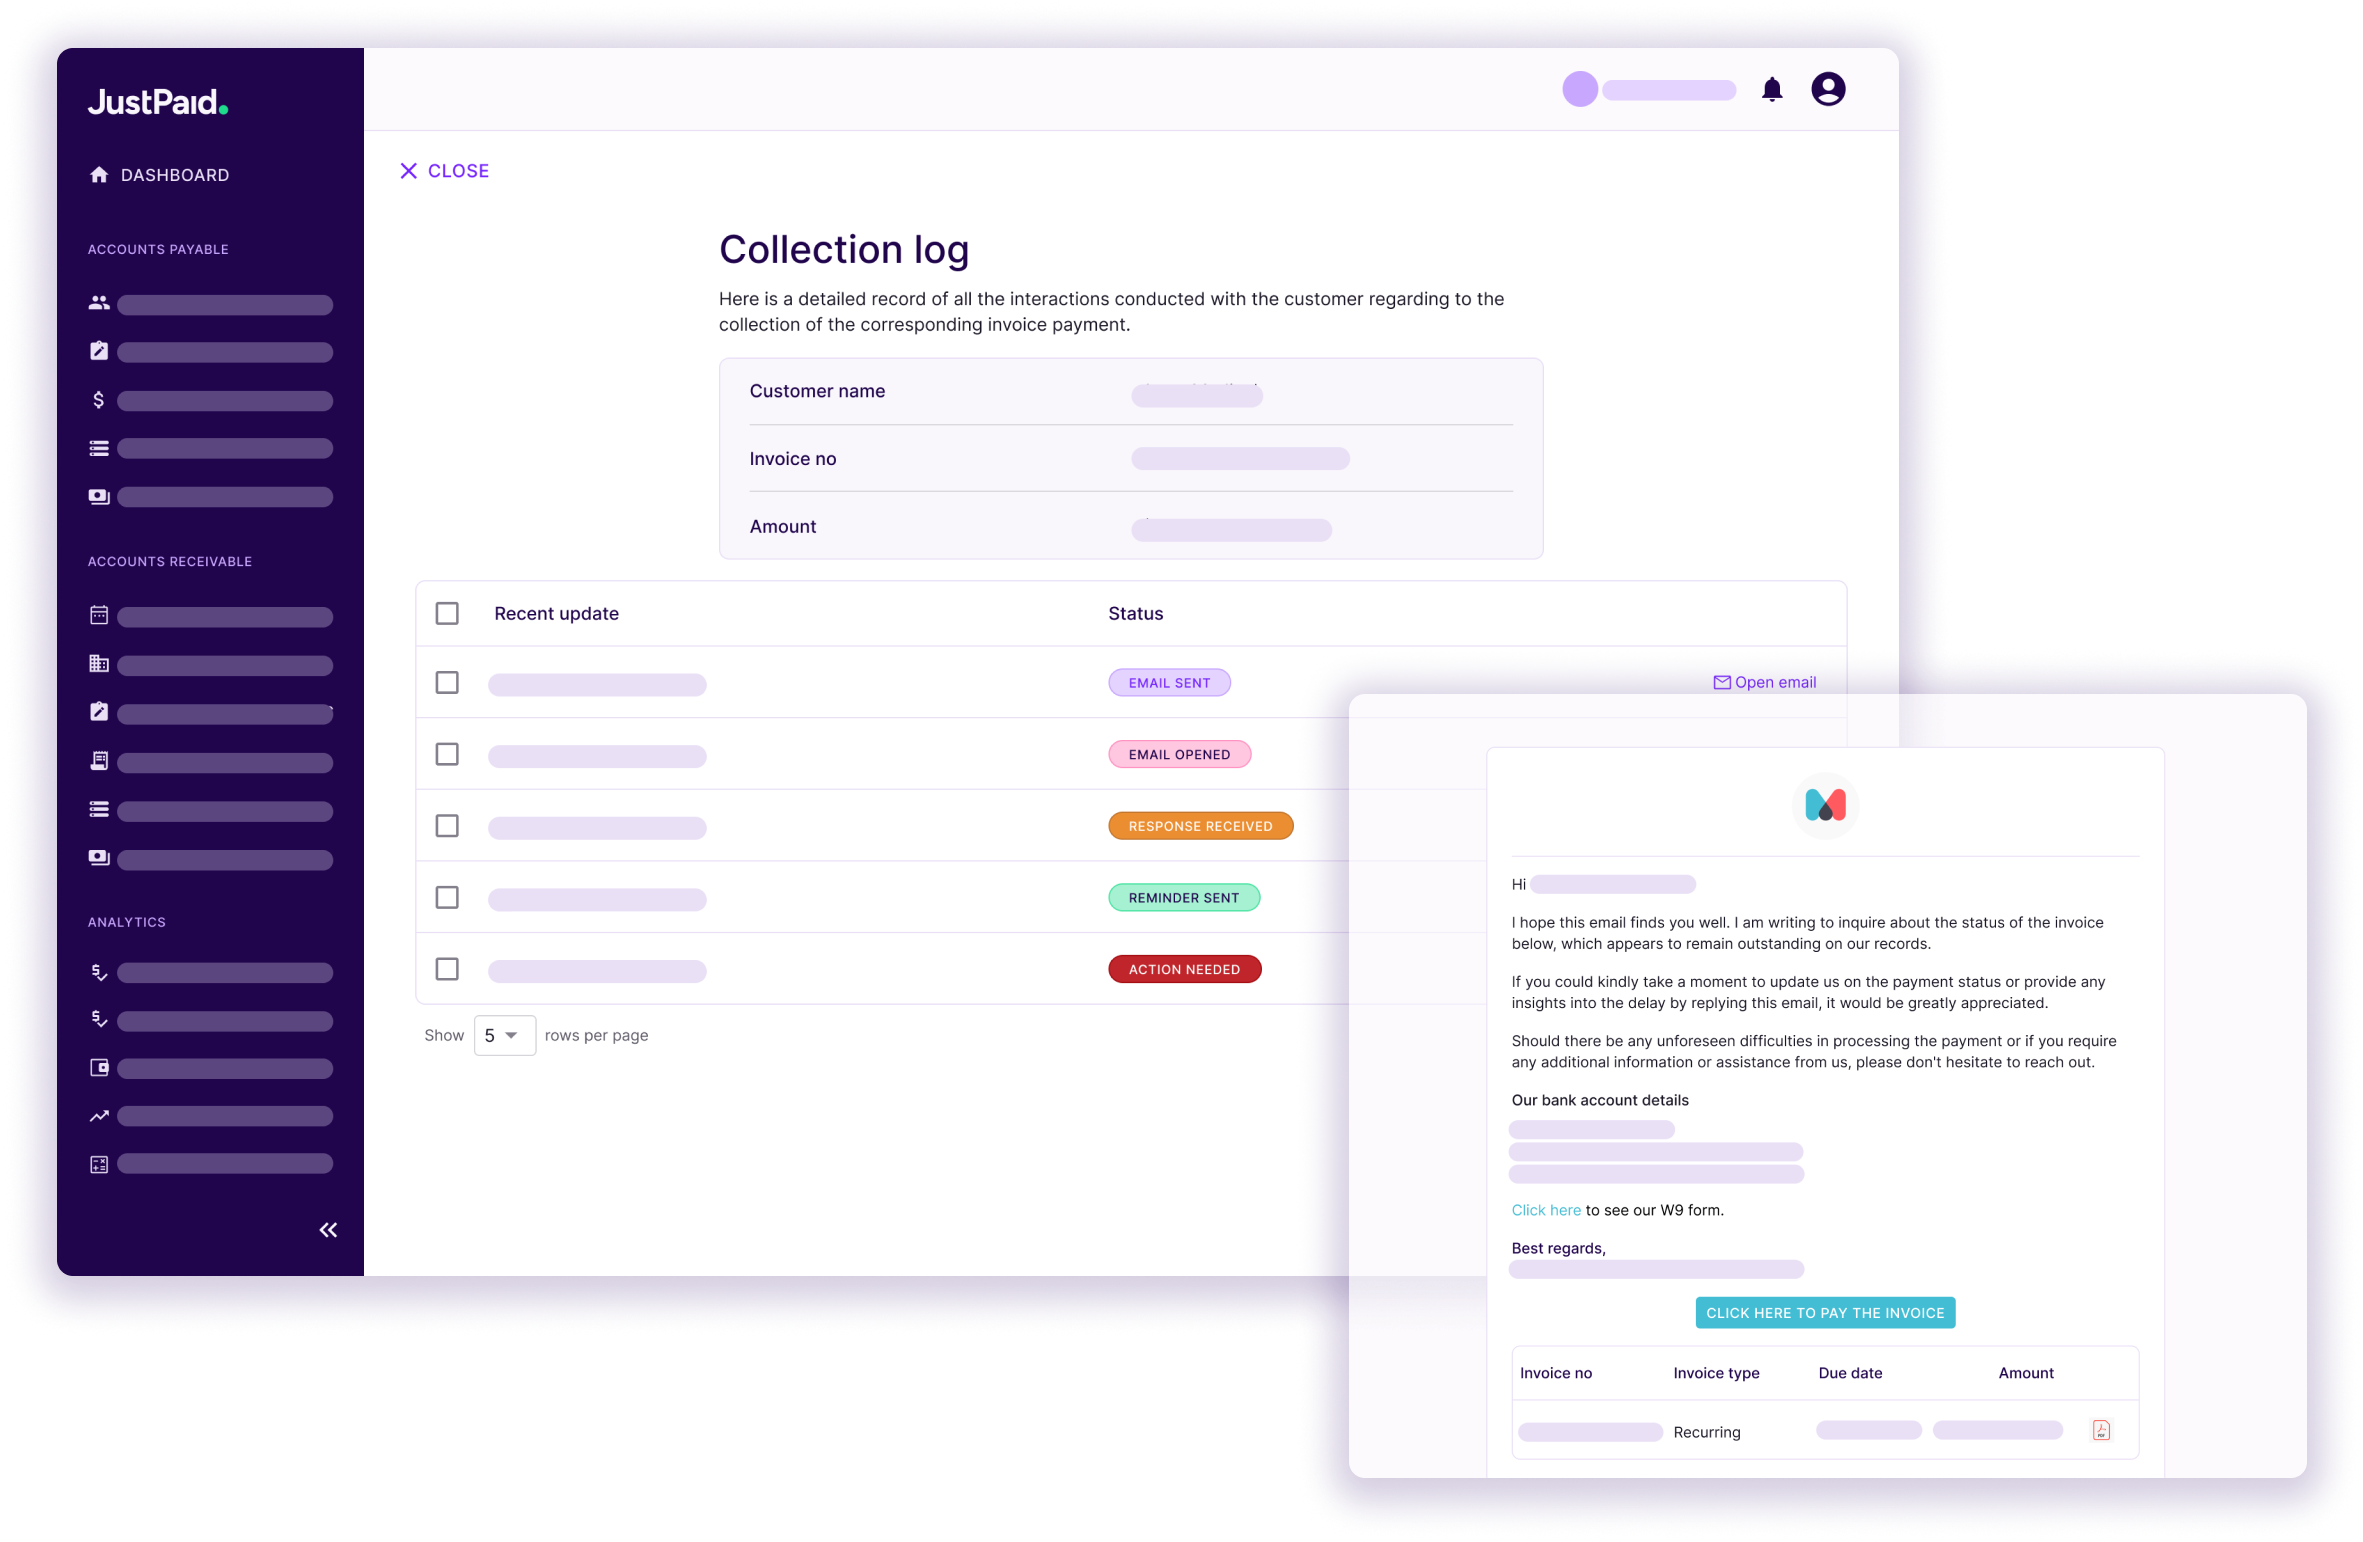This screenshot has height=1542, width=2363.
Task: Select the ACTION NEEDED row checkbox
Action: (x=447, y=969)
